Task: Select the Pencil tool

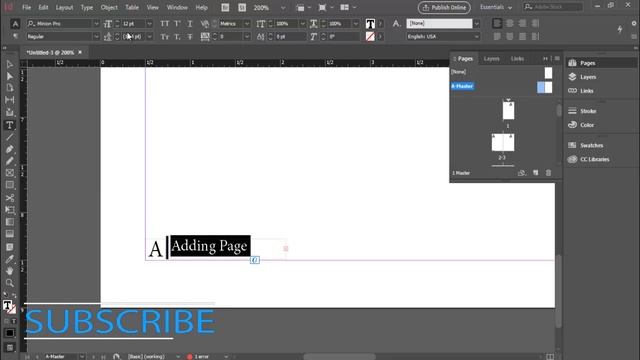Action: [x=9, y=161]
